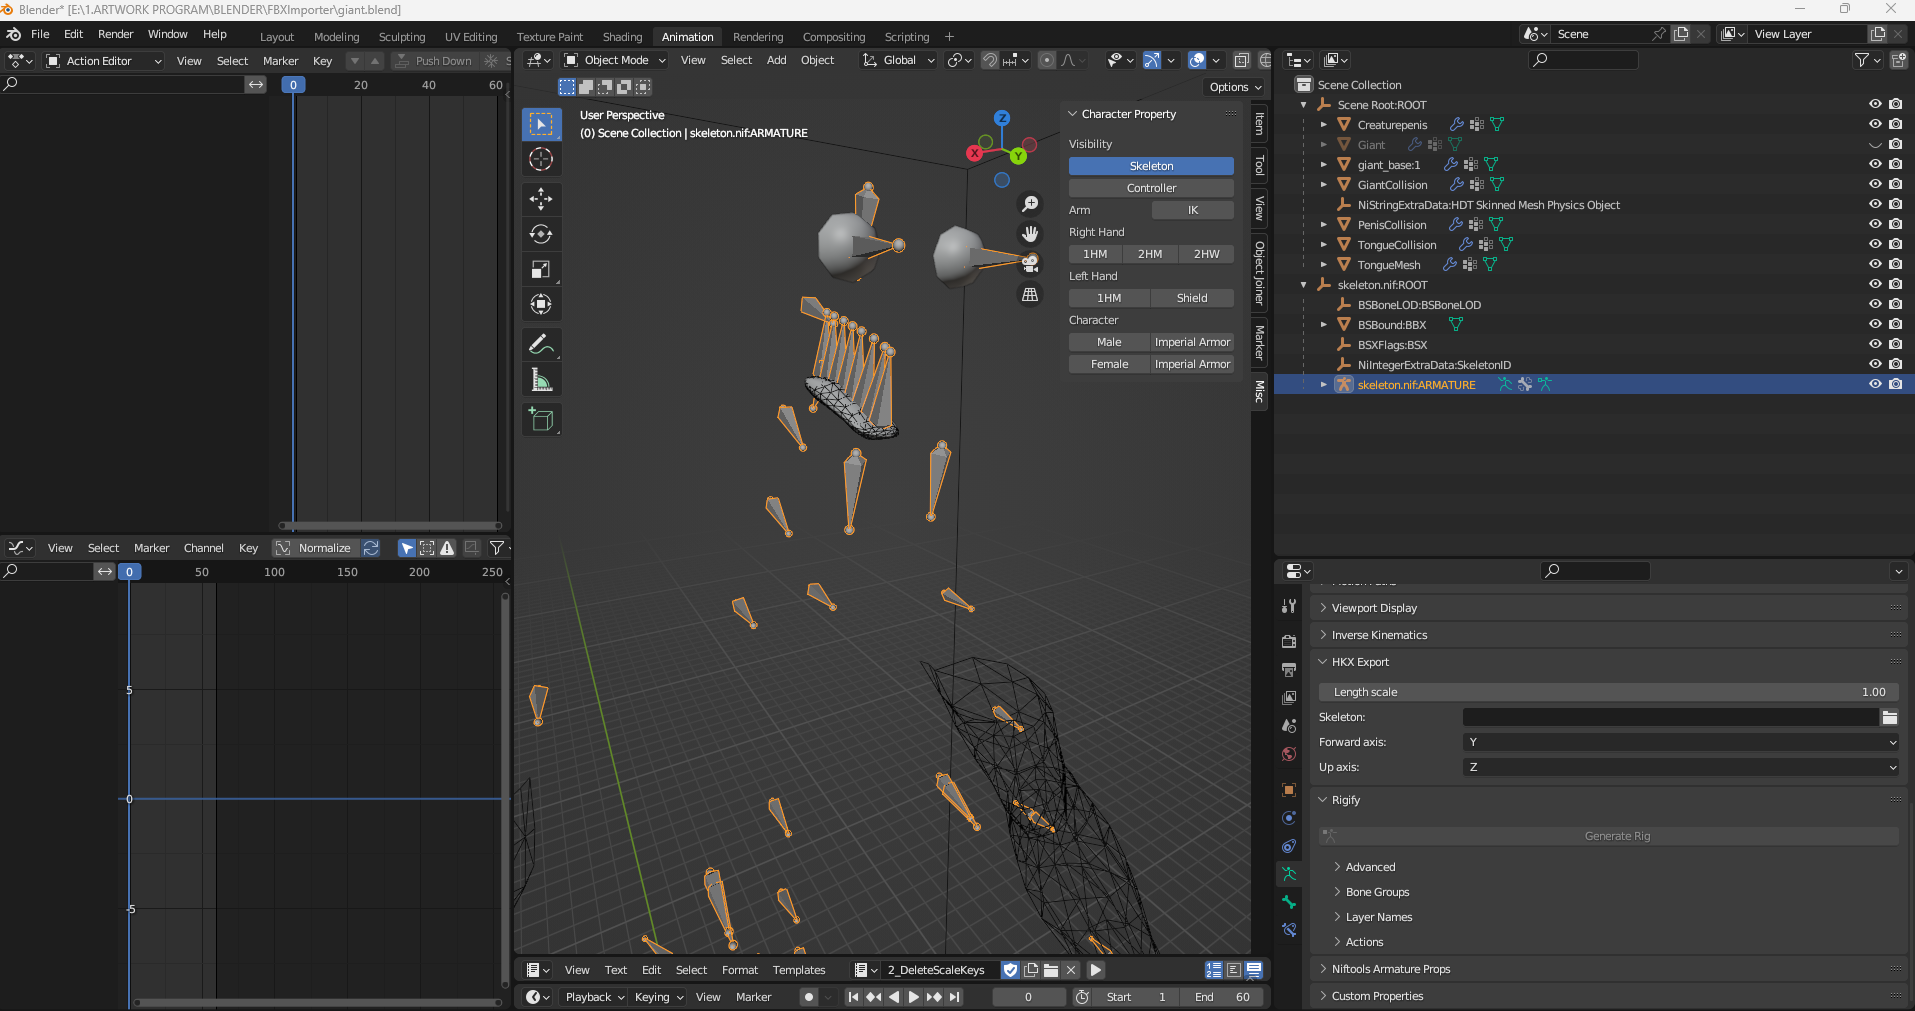Open the Tool properties tab icon
This screenshot has height=1011, width=1915.
(x=1289, y=606)
